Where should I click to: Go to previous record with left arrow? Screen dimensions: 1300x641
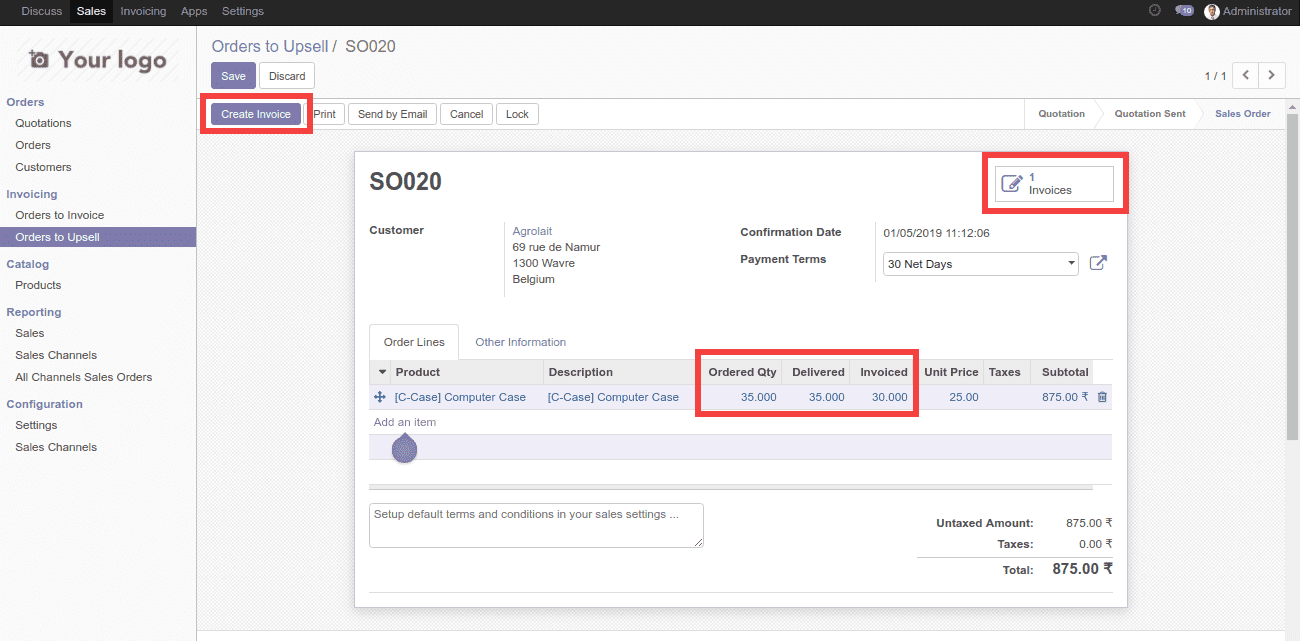[1245, 75]
